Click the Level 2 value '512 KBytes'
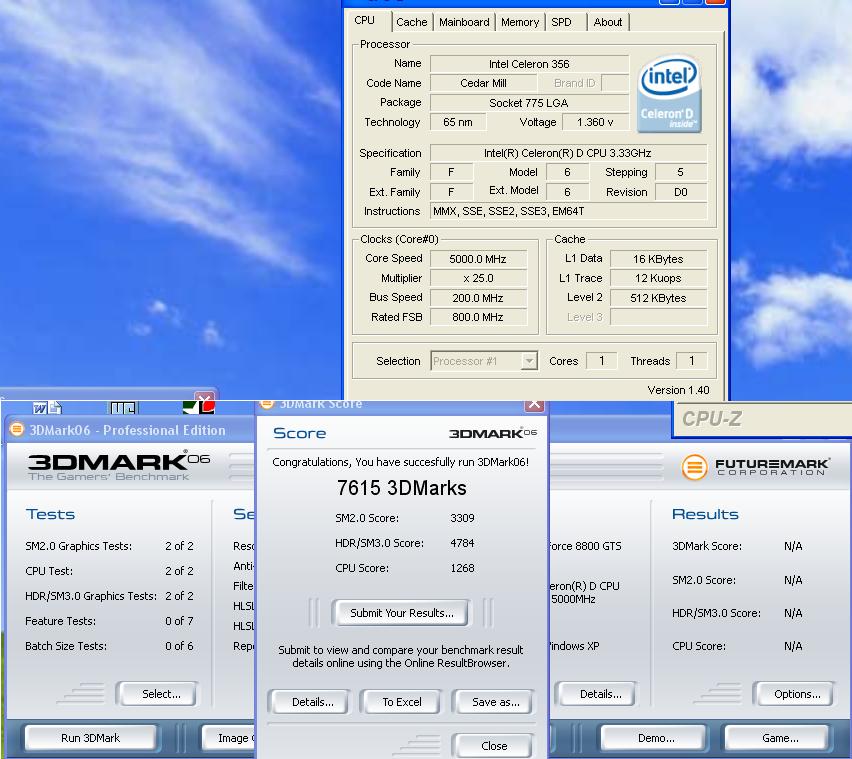Screen dimensions: 852x759 [x=658, y=298]
